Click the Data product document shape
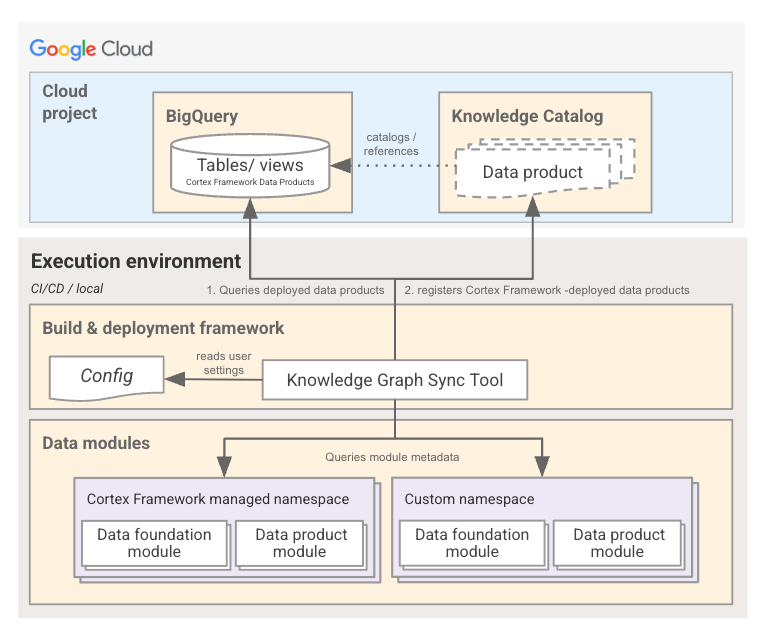This screenshot has height=637, width=765. (533, 173)
